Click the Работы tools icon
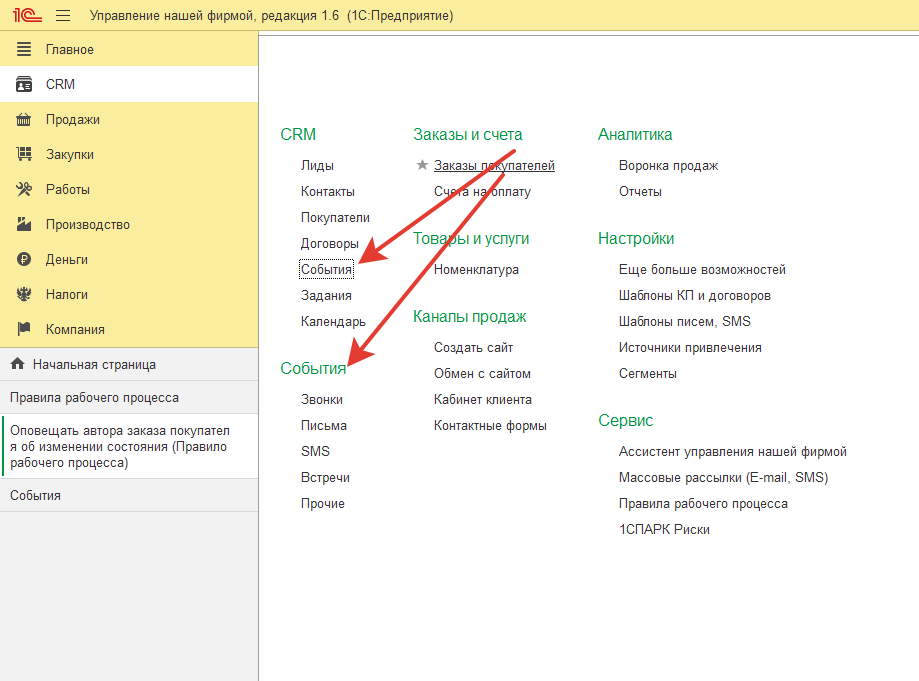This screenshot has width=919, height=681. click(23, 189)
